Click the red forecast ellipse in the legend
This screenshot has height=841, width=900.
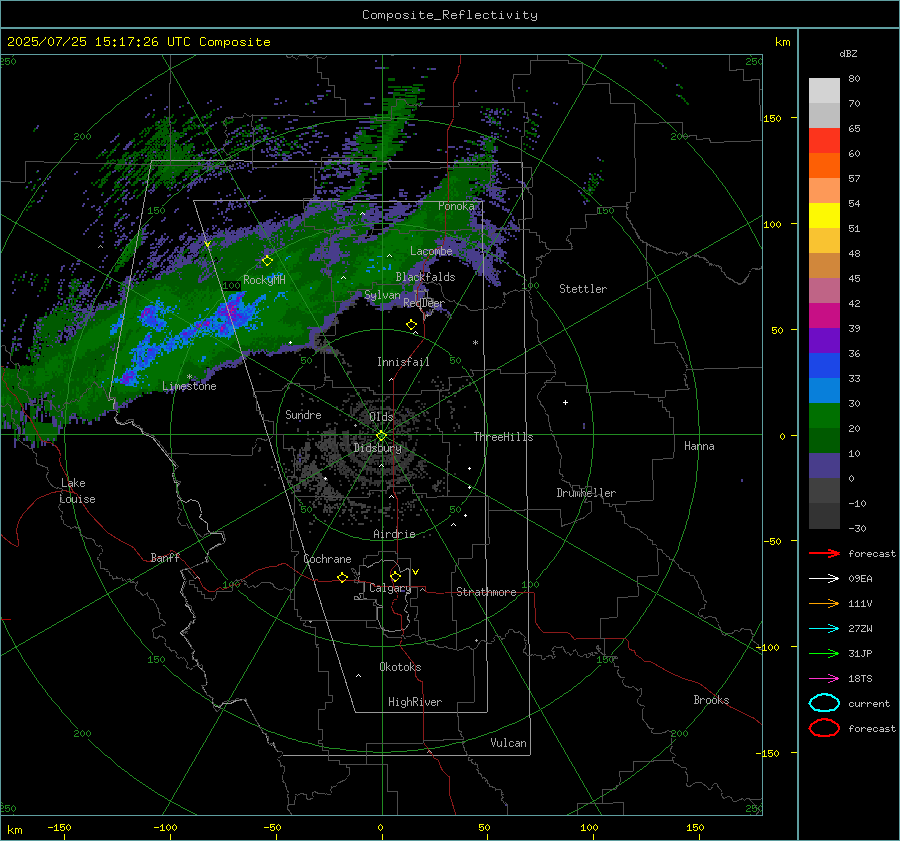pyautogui.click(x=824, y=728)
